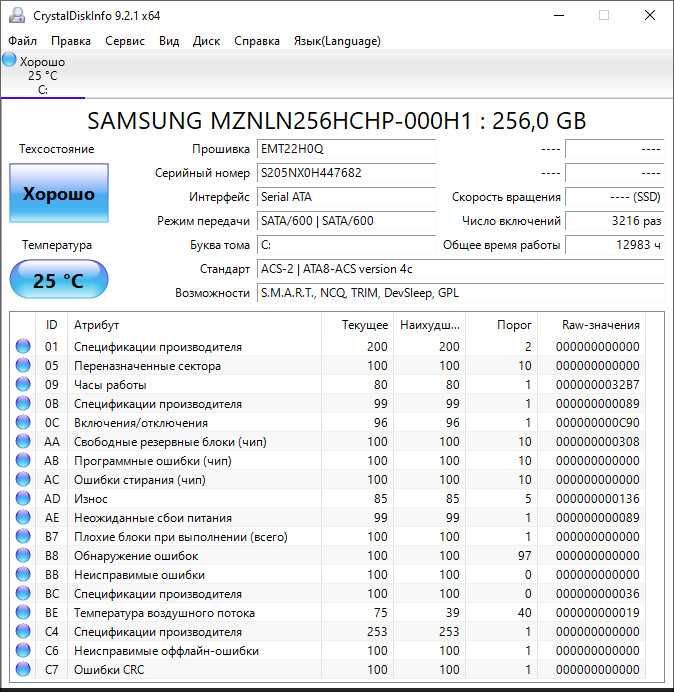Click status orb for Неисправимые ошибки row
Screen dimensions: 674x692
(x=23, y=574)
